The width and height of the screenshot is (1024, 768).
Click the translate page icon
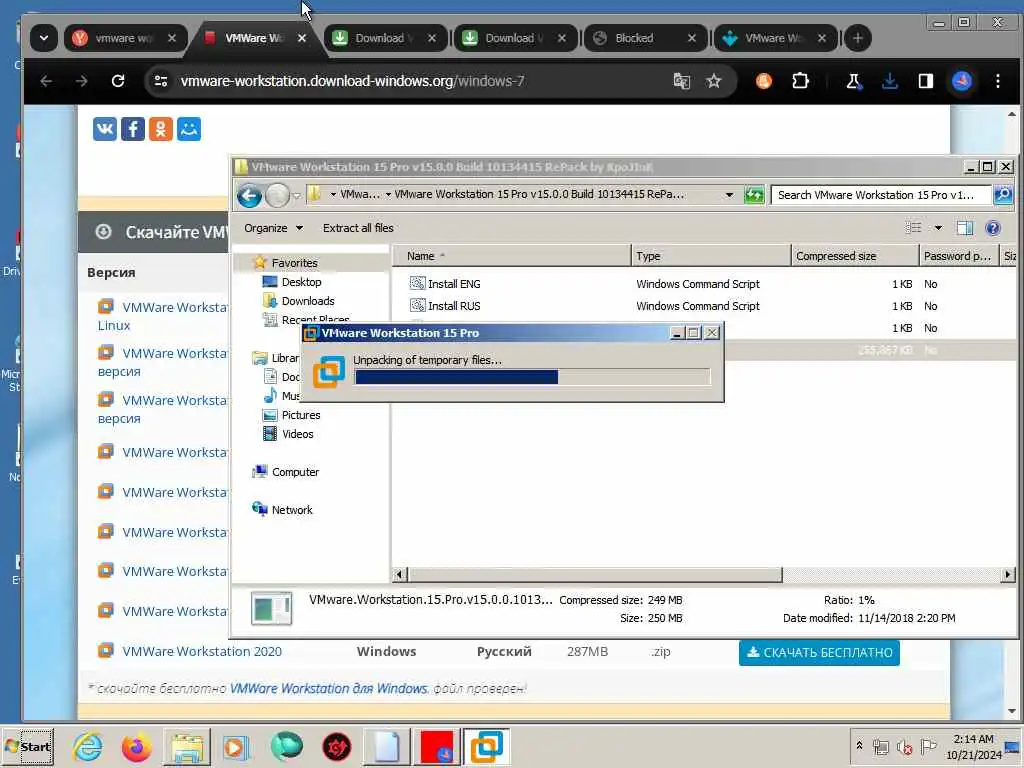click(681, 81)
